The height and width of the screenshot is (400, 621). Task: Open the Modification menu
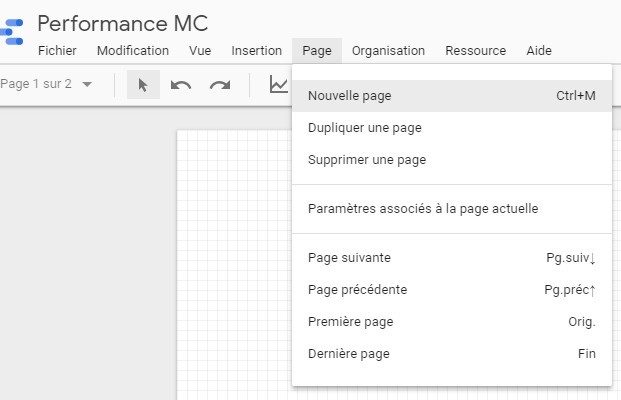[x=132, y=51]
